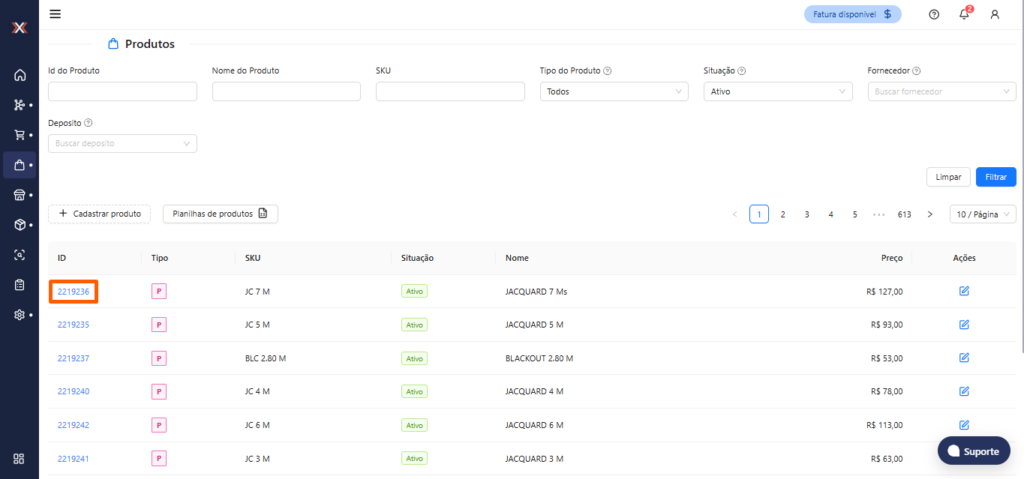Image resolution: width=1024 pixels, height=479 pixels.
Task: Click the help question mark icon in header
Action: [934, 14]
